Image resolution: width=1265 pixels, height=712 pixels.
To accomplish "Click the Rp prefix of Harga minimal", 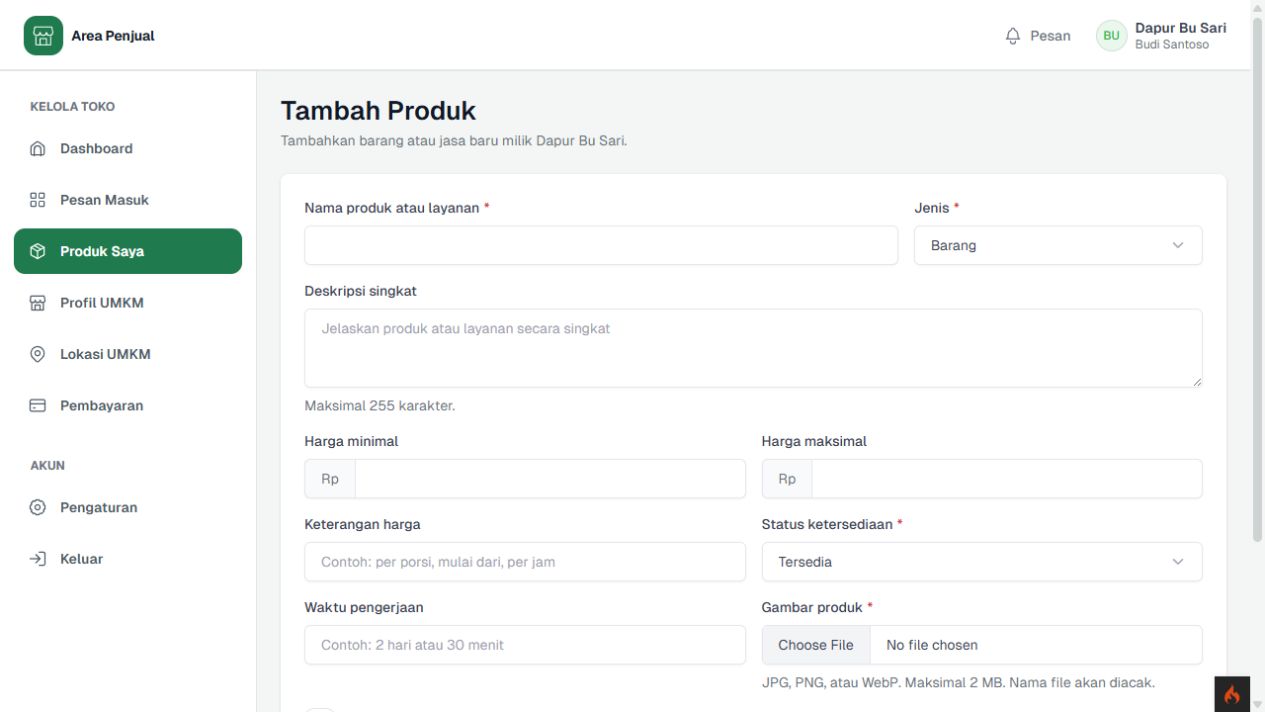I will pos(330,479).
